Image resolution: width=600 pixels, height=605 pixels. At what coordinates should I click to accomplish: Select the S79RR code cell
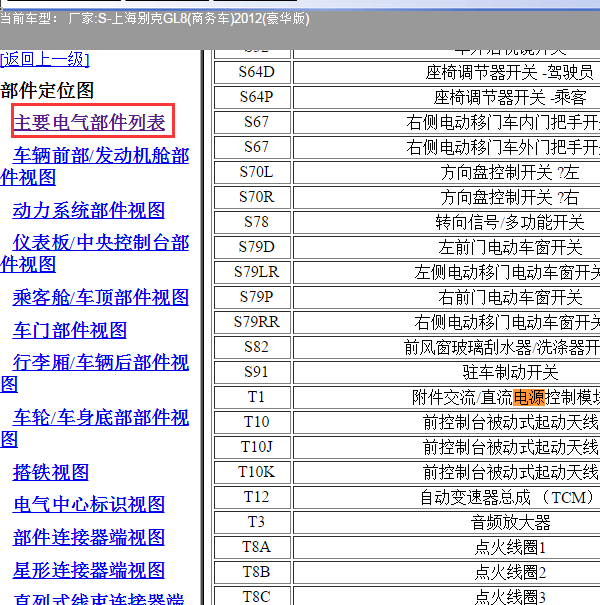pyautogui.click(x=253, y=322)
